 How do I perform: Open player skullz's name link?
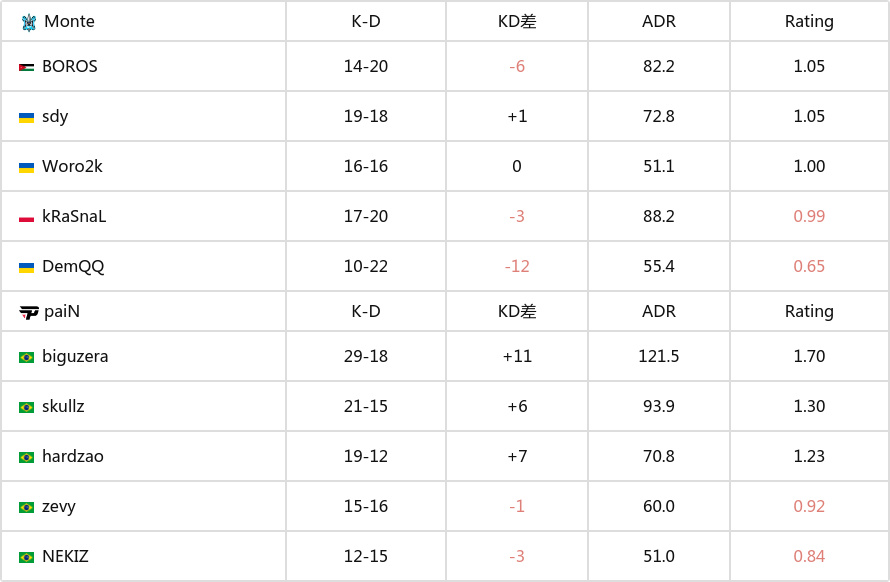[x=63, y=406]
